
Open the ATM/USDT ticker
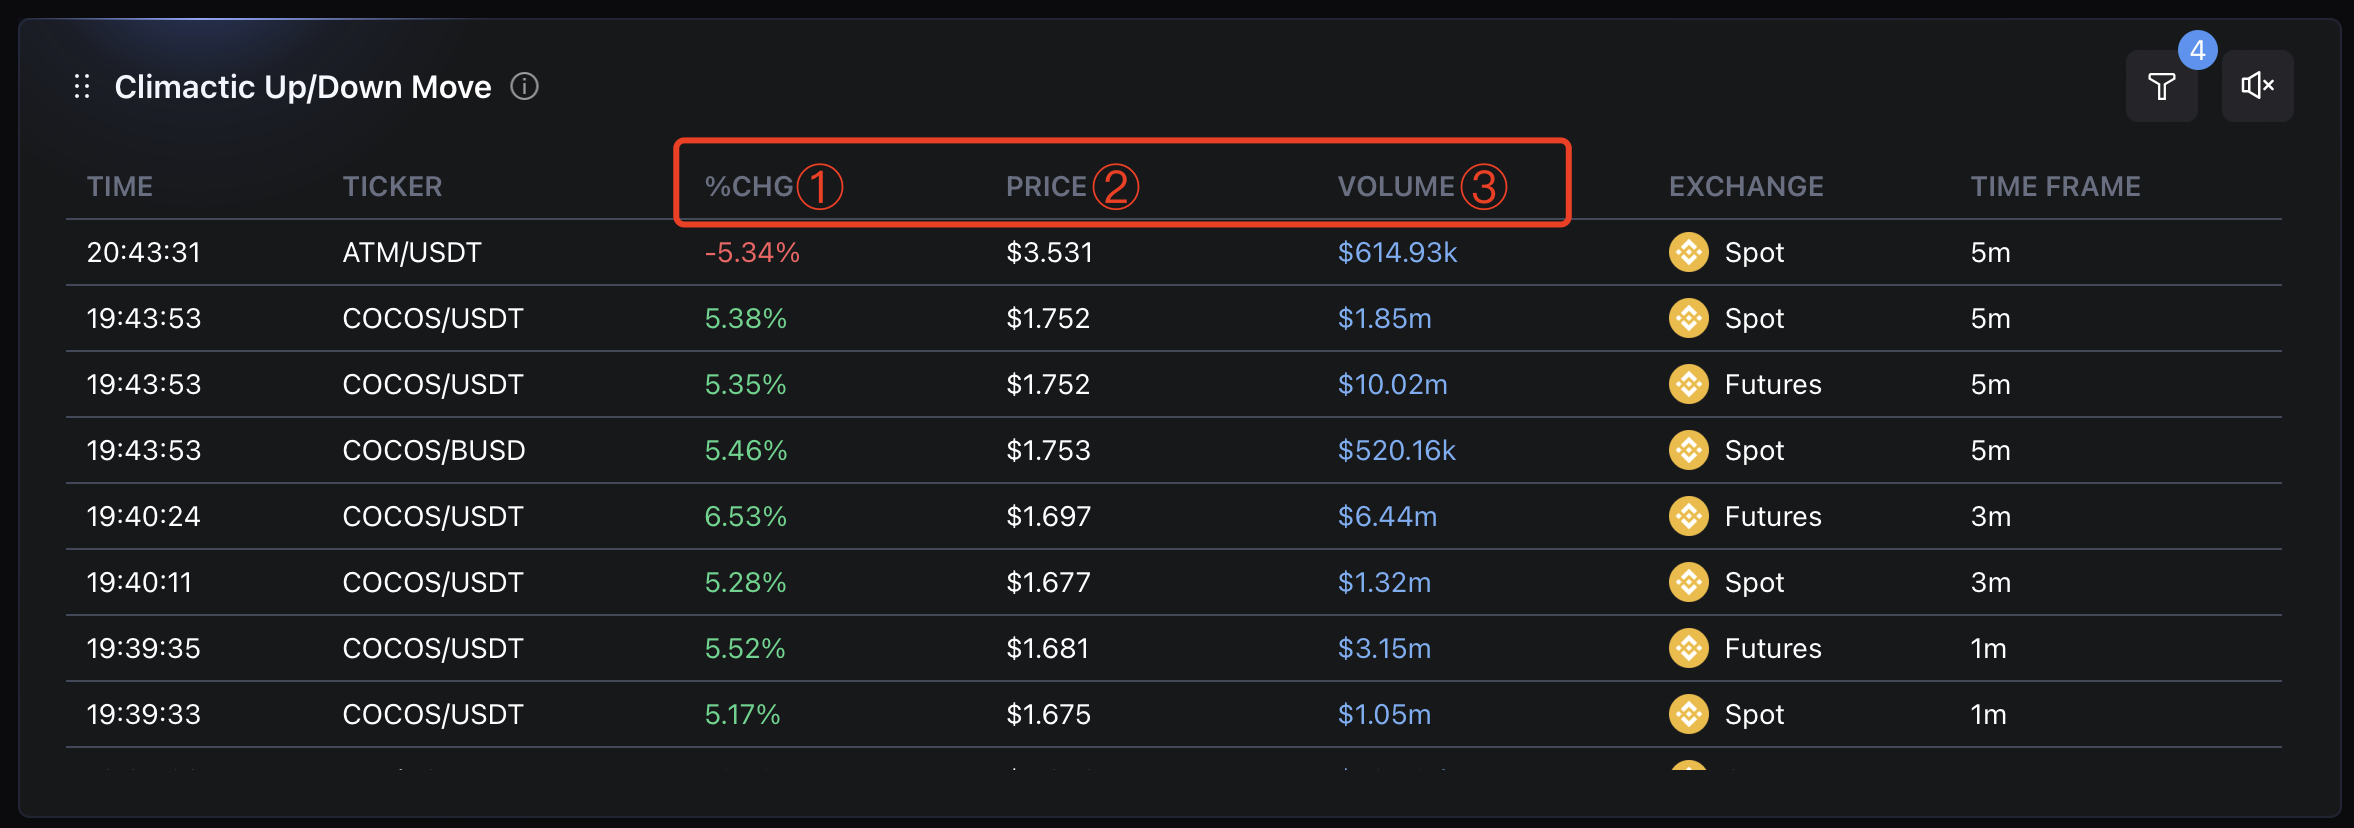click(x=412, y=252)
